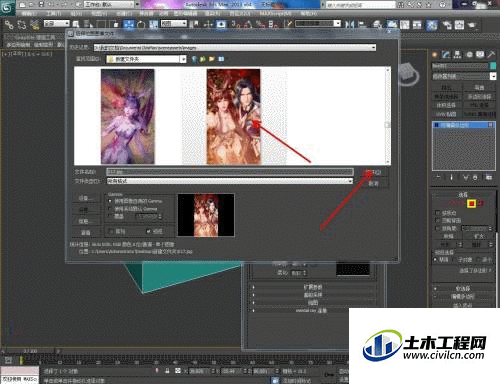
Task: Toggle Window/Crossing selection mode
Action: tap(115, 24)
